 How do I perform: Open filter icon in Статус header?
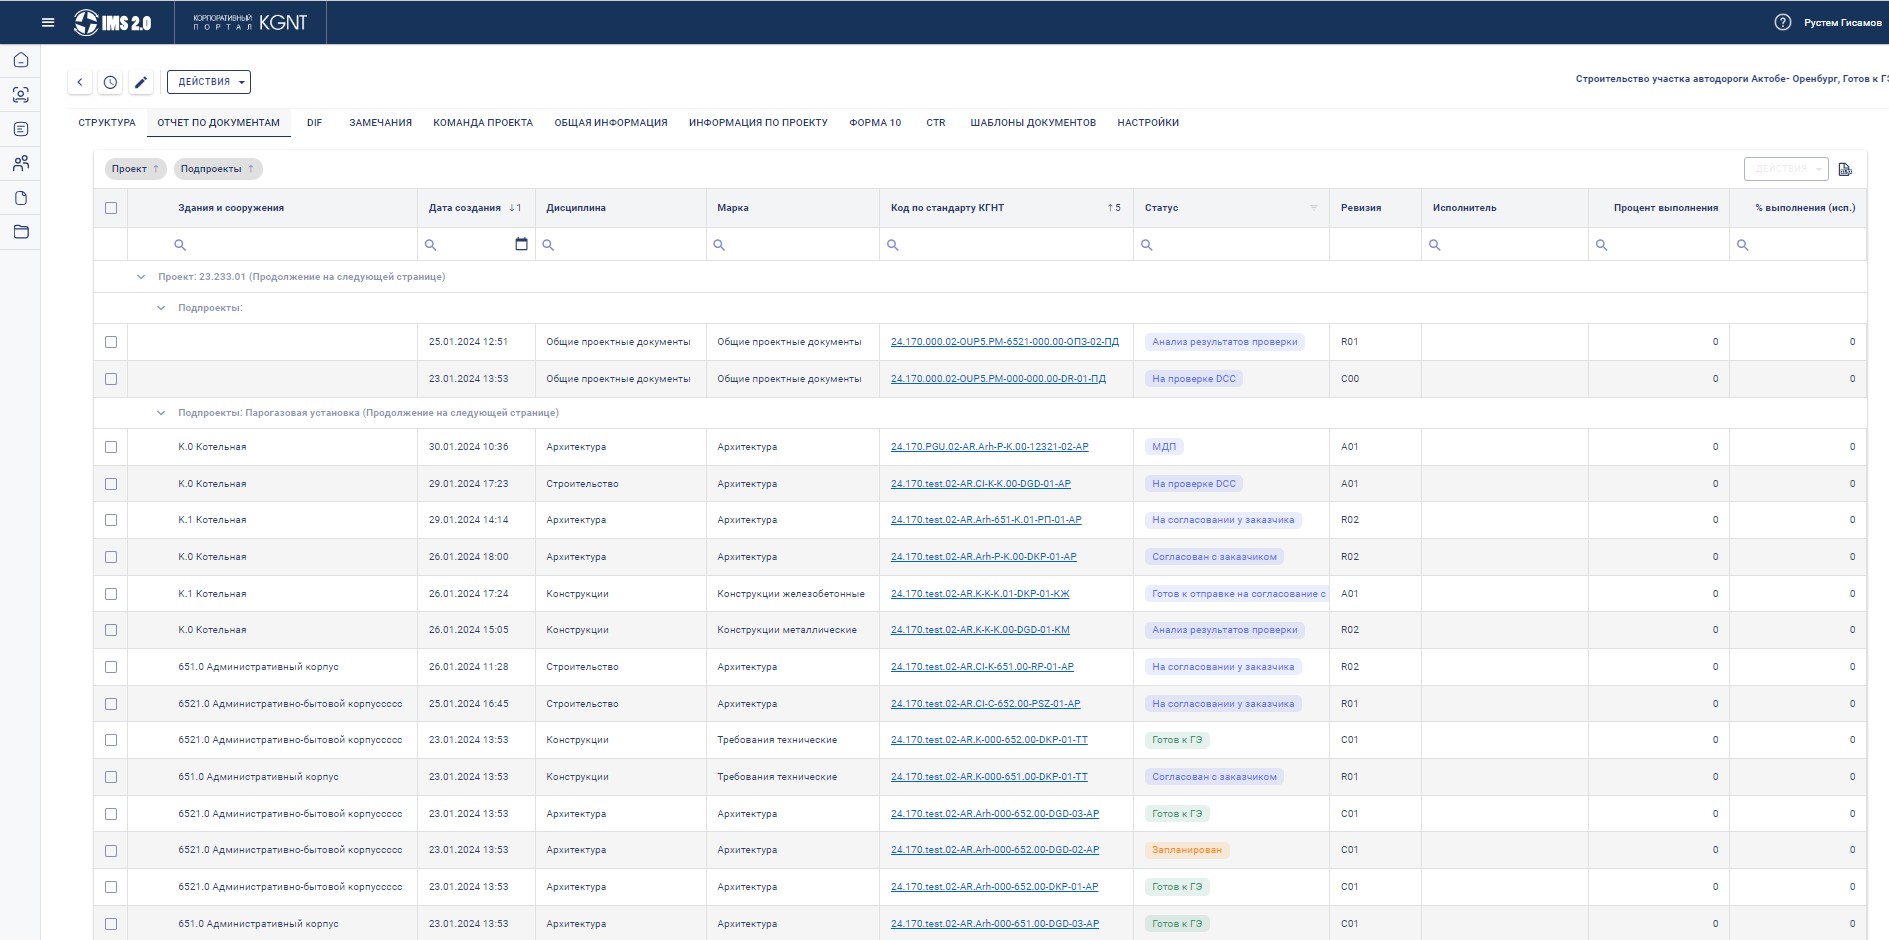tap(1314, 208)
